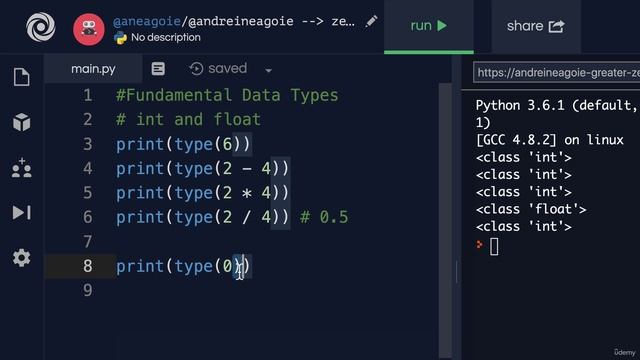Click the console line '[GCC 4.8.2] on linux'
The width and height of the screenshot is (640, 360).
click(549, 140)
